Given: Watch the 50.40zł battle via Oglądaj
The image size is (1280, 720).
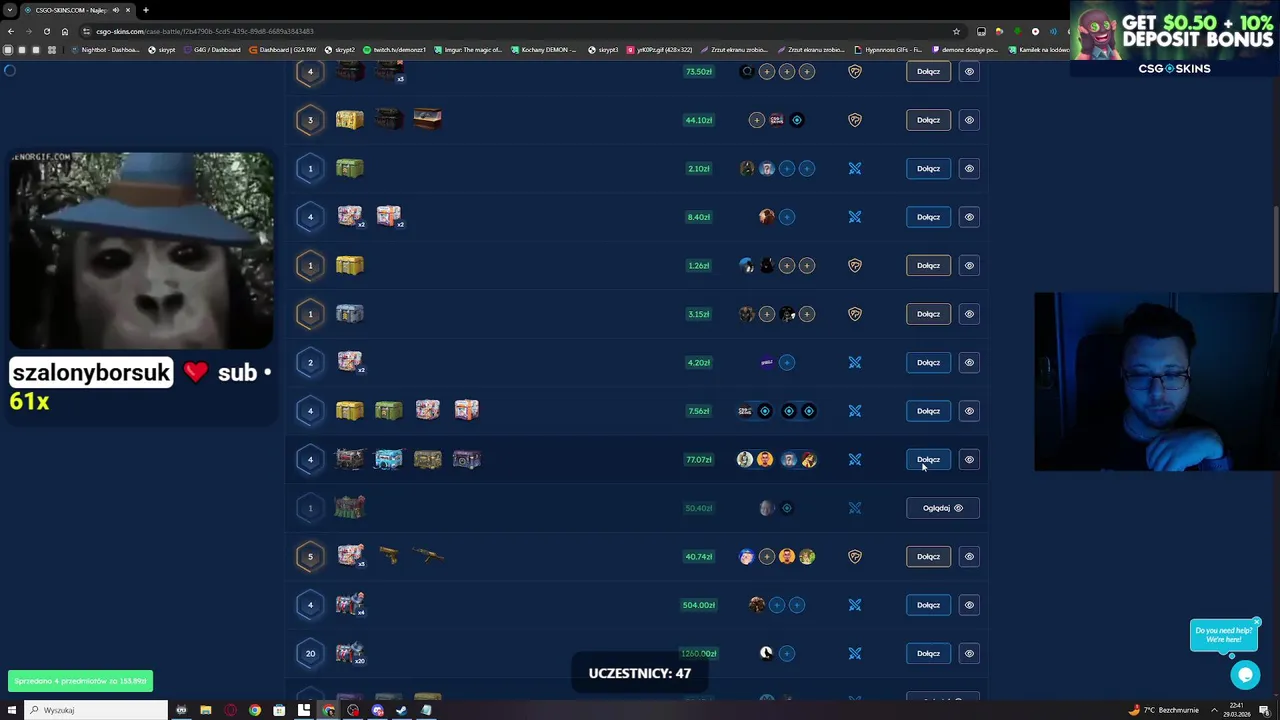Looking at the screenshot, I should click(x=943, y=508).
